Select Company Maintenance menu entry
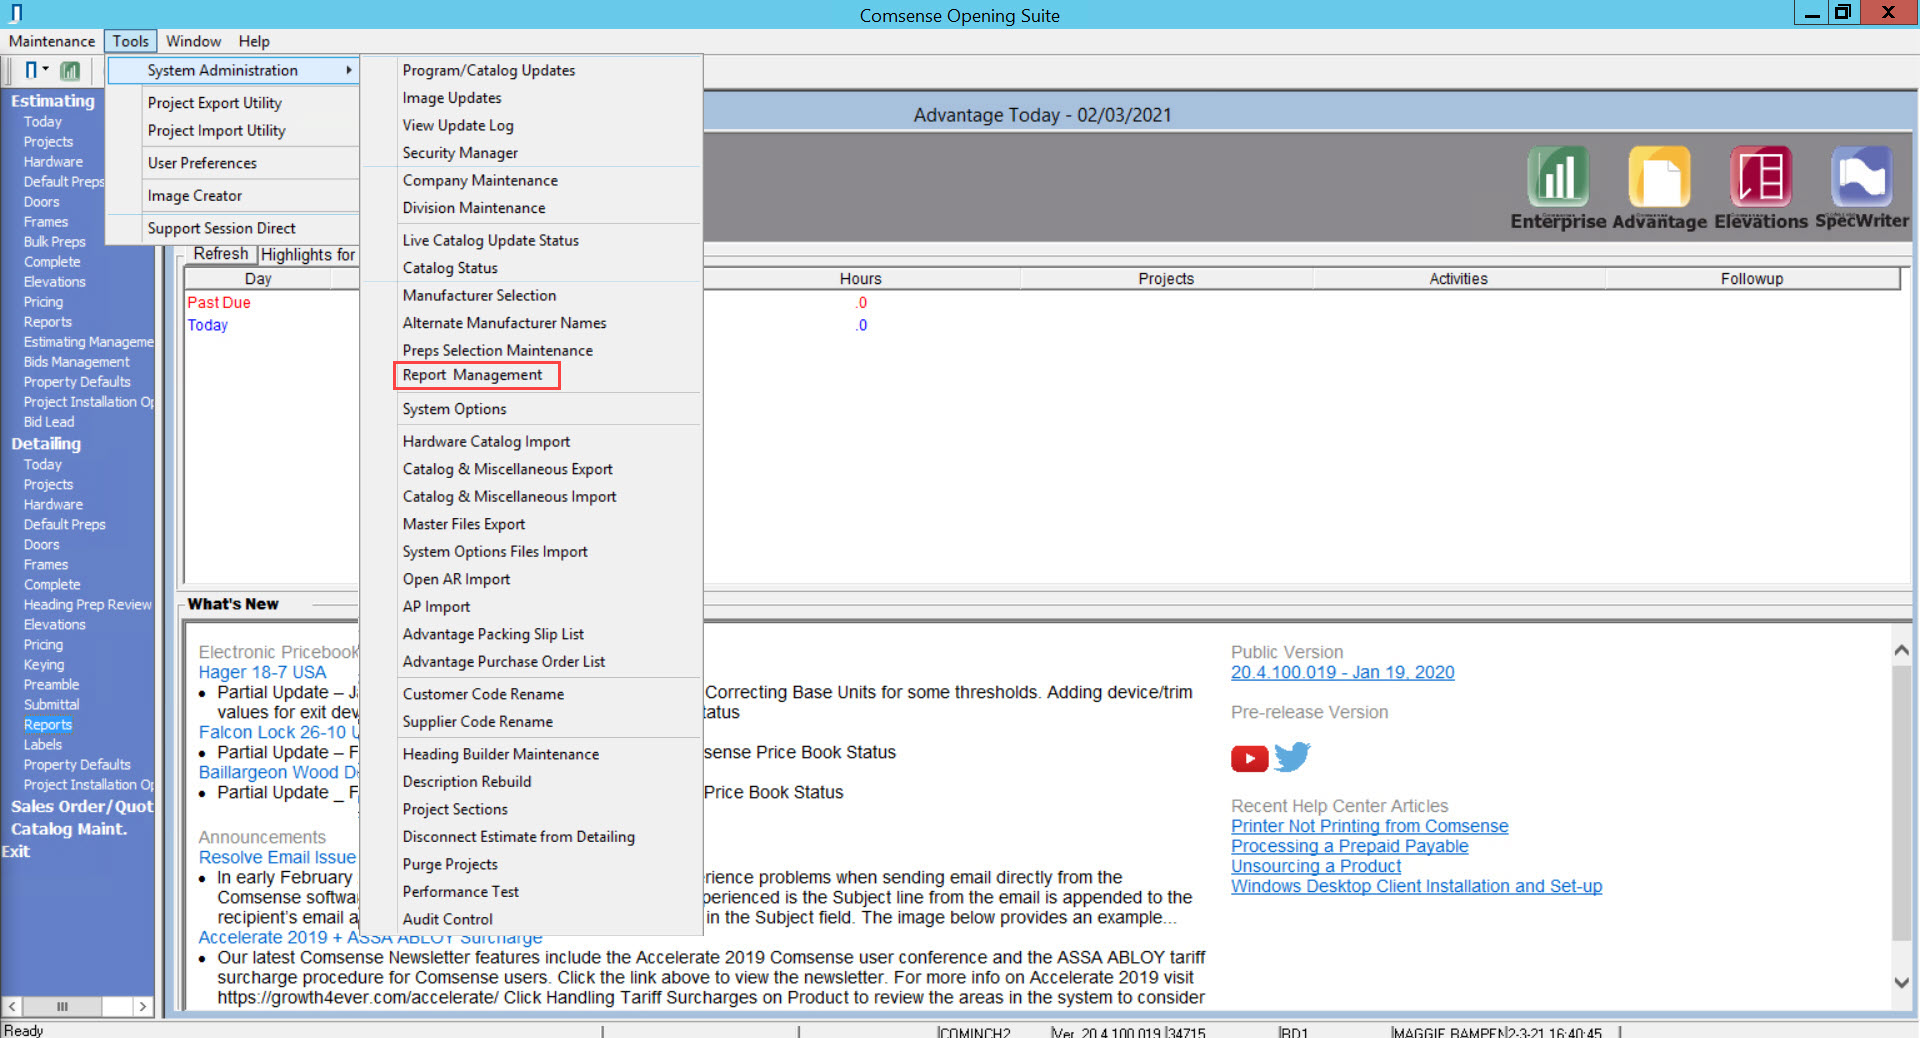Viewport: 1920px width, 1038px height. click(x=480, y=180)
